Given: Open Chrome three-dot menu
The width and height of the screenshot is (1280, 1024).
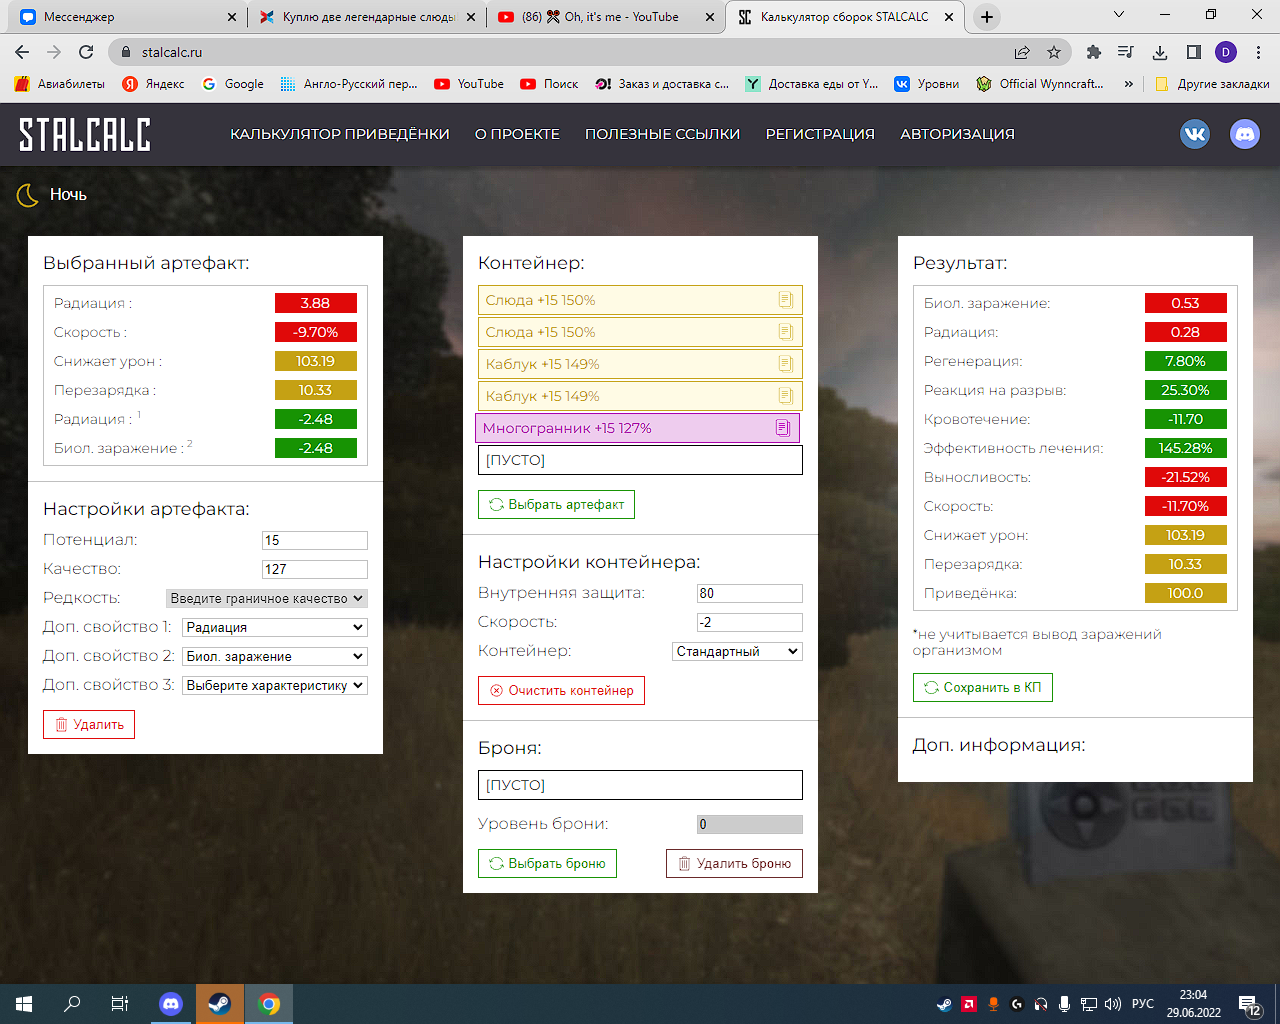Looking at the screenshot, I should (x=1258, y=52).
